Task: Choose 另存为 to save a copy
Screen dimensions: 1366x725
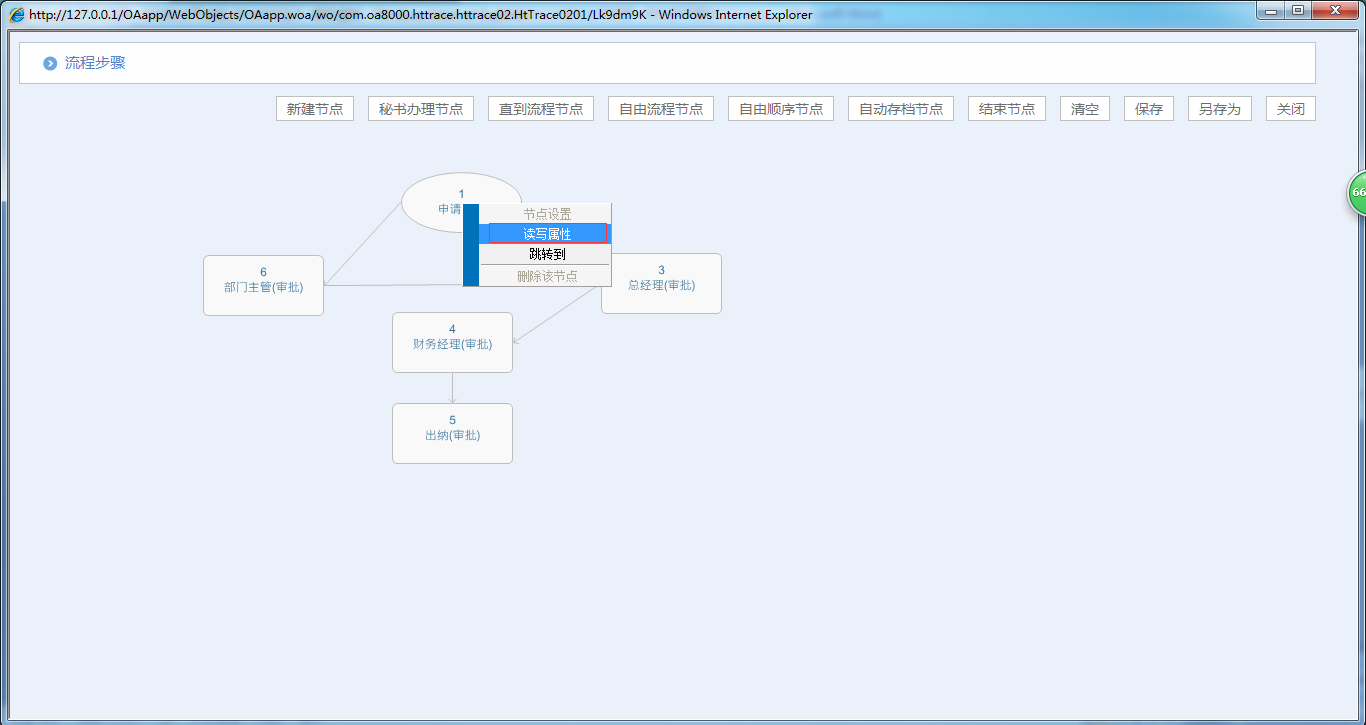Action: [x=1220, y=109]
